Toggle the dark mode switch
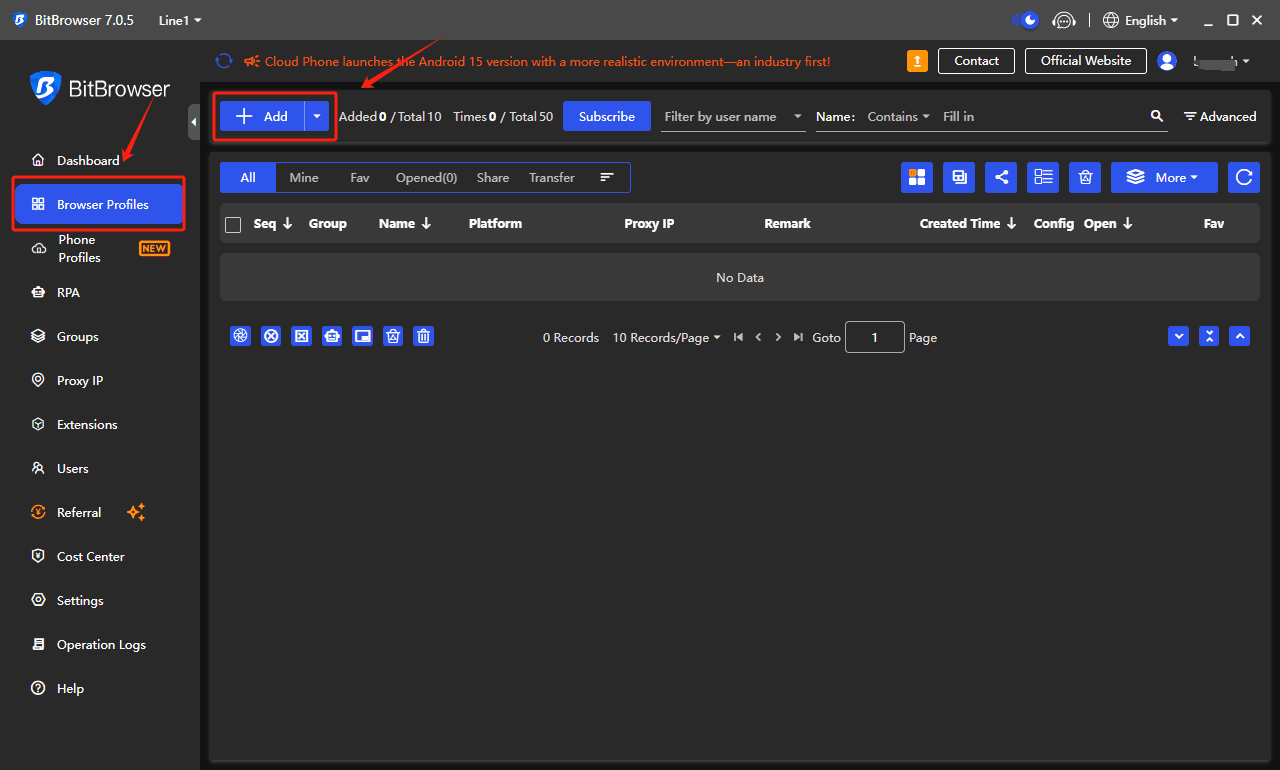 pyautogui.click(x=1025, y=20)
